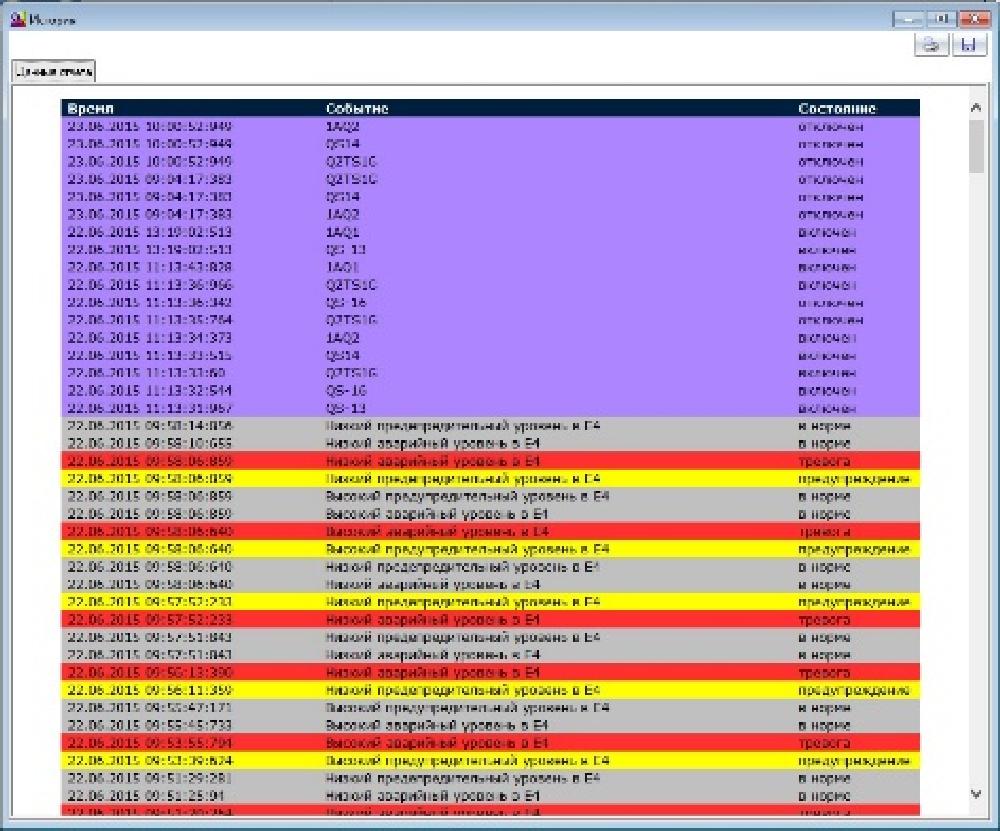Image resolution: width=1000 pixels, height=831 pixels.
Task: Select Q2TS16 event at 23.06.2015 09:04:17
Action: pos(490,179)
